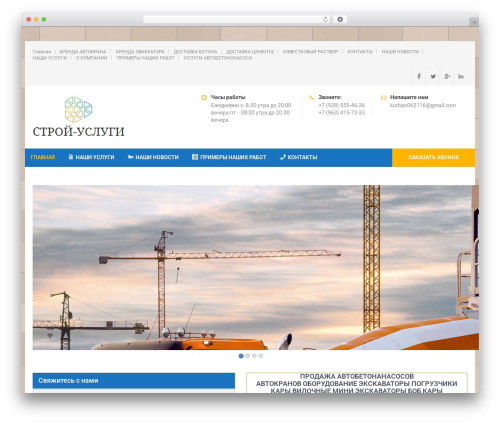This screenshot has height=423, width=500.
Task: Open the Главная link in the top menu
Action: tap(42, 52)
